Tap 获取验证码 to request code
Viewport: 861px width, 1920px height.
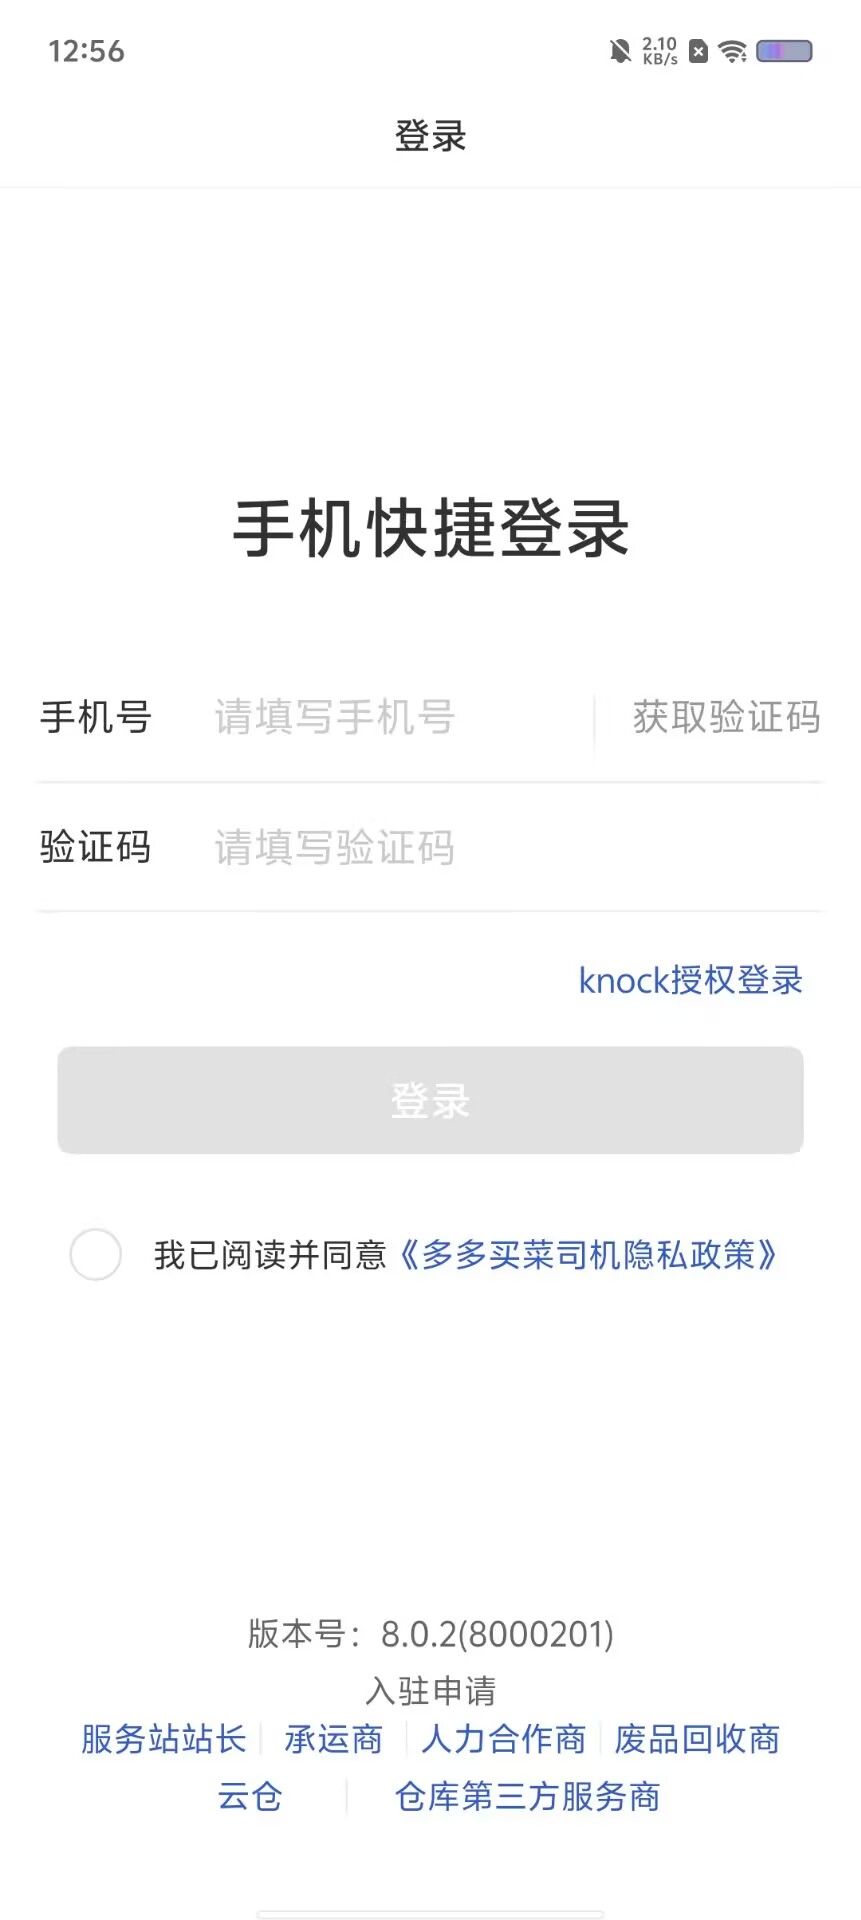pyautogui.click(x=726, y=717)
